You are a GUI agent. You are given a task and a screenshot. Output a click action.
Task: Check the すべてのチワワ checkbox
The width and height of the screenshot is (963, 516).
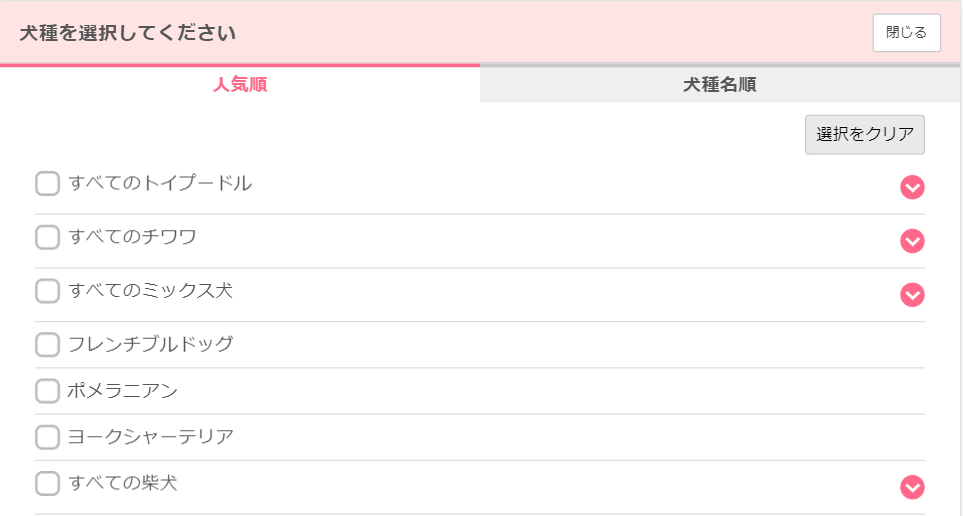[47, 237]
